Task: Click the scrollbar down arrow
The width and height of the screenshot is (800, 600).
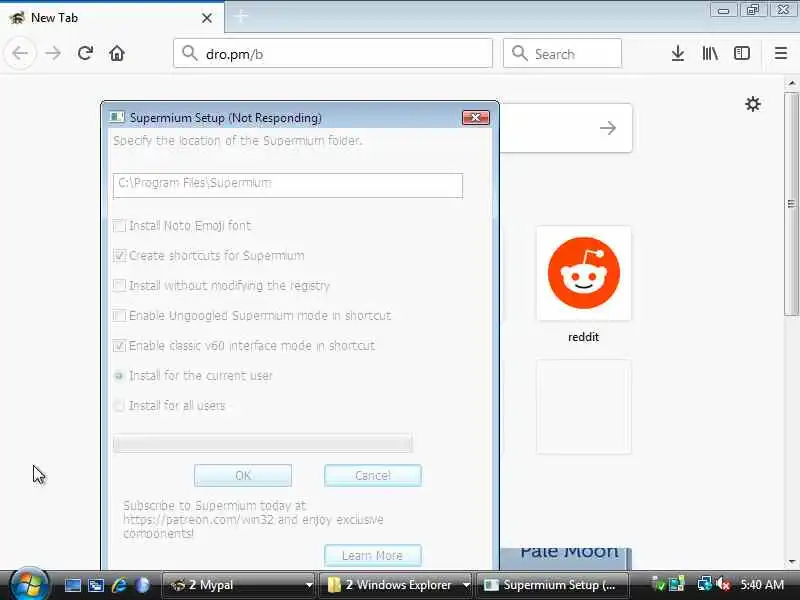Action: point(791,562)
